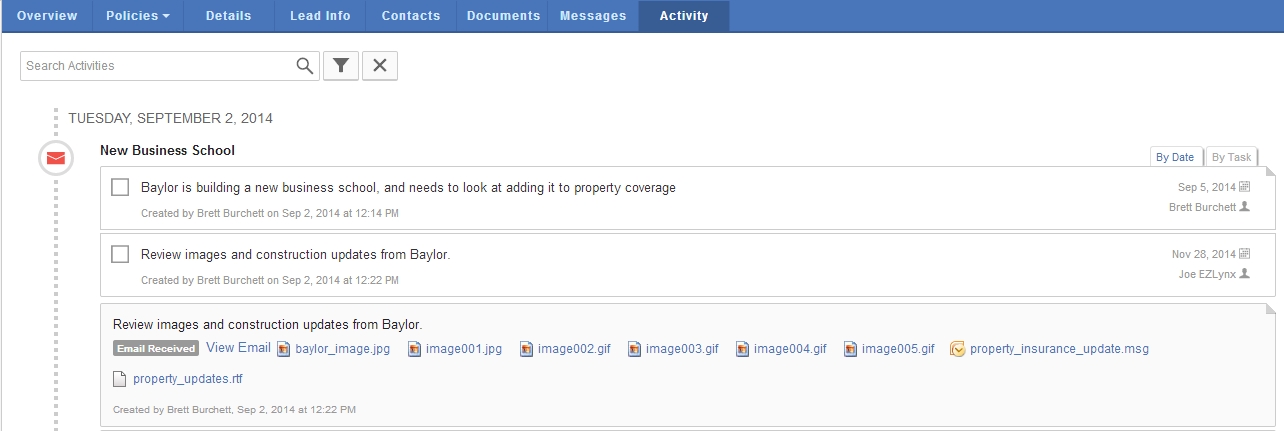This screenshot has width=1284, height=431.
Task: Click the image001.jpg file icon
Action: 415,349
